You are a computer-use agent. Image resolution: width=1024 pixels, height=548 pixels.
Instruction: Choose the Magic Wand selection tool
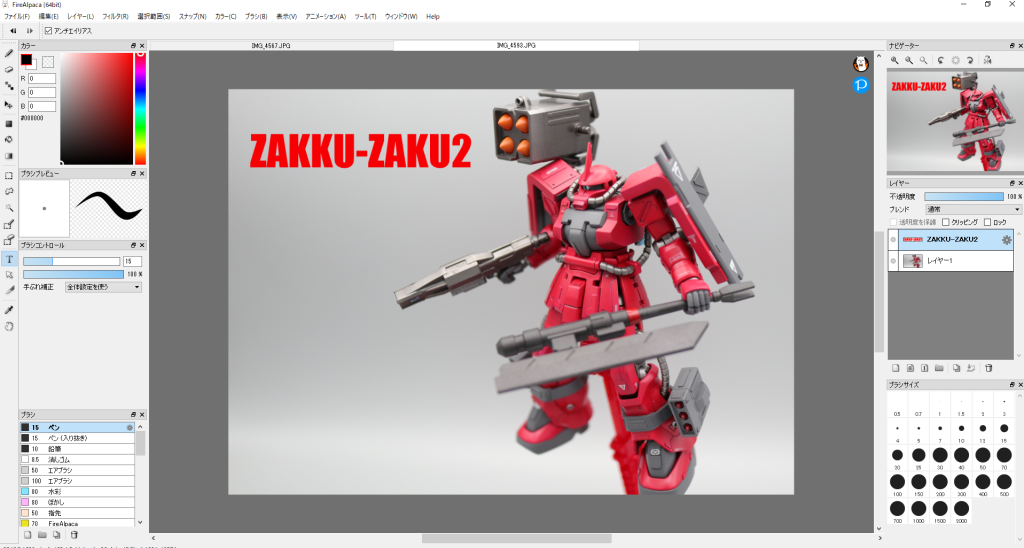9,207
